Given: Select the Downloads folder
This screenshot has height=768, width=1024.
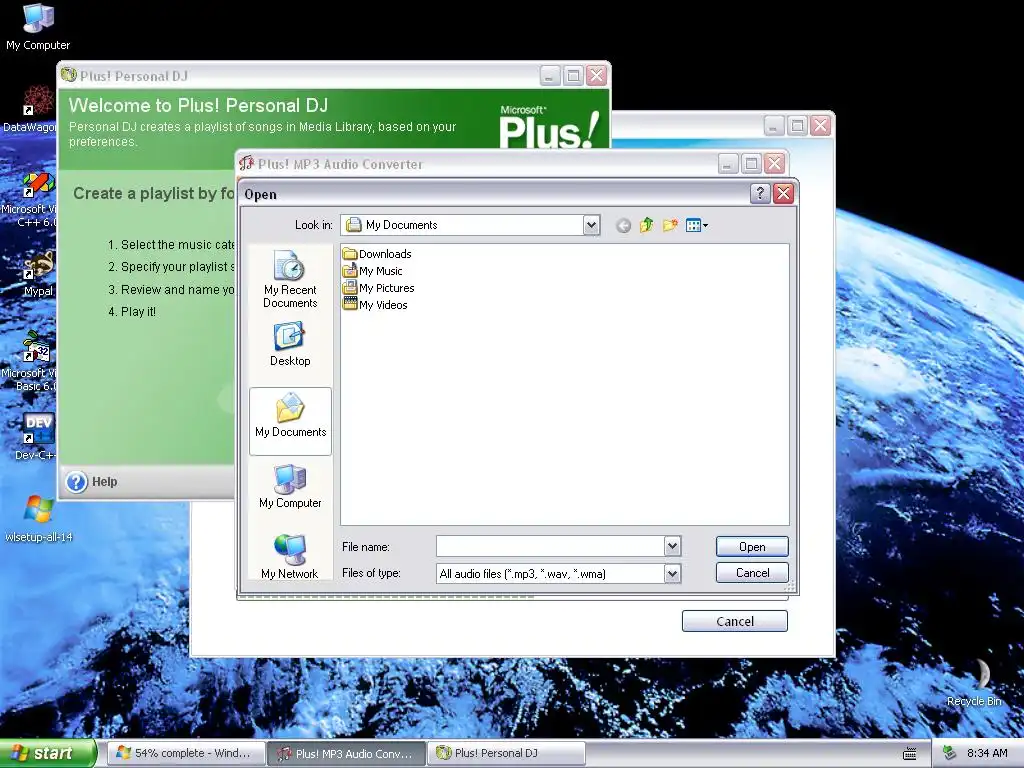Looking at the screenshot, I should pos(377,253).
